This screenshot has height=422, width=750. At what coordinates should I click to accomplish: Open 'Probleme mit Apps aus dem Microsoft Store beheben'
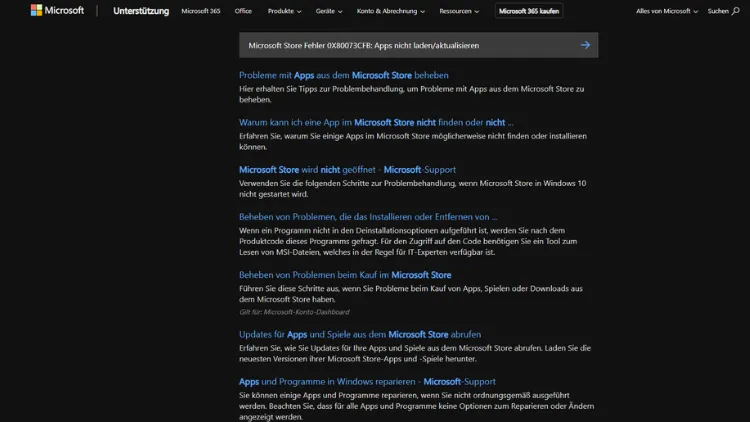[343, 75]
